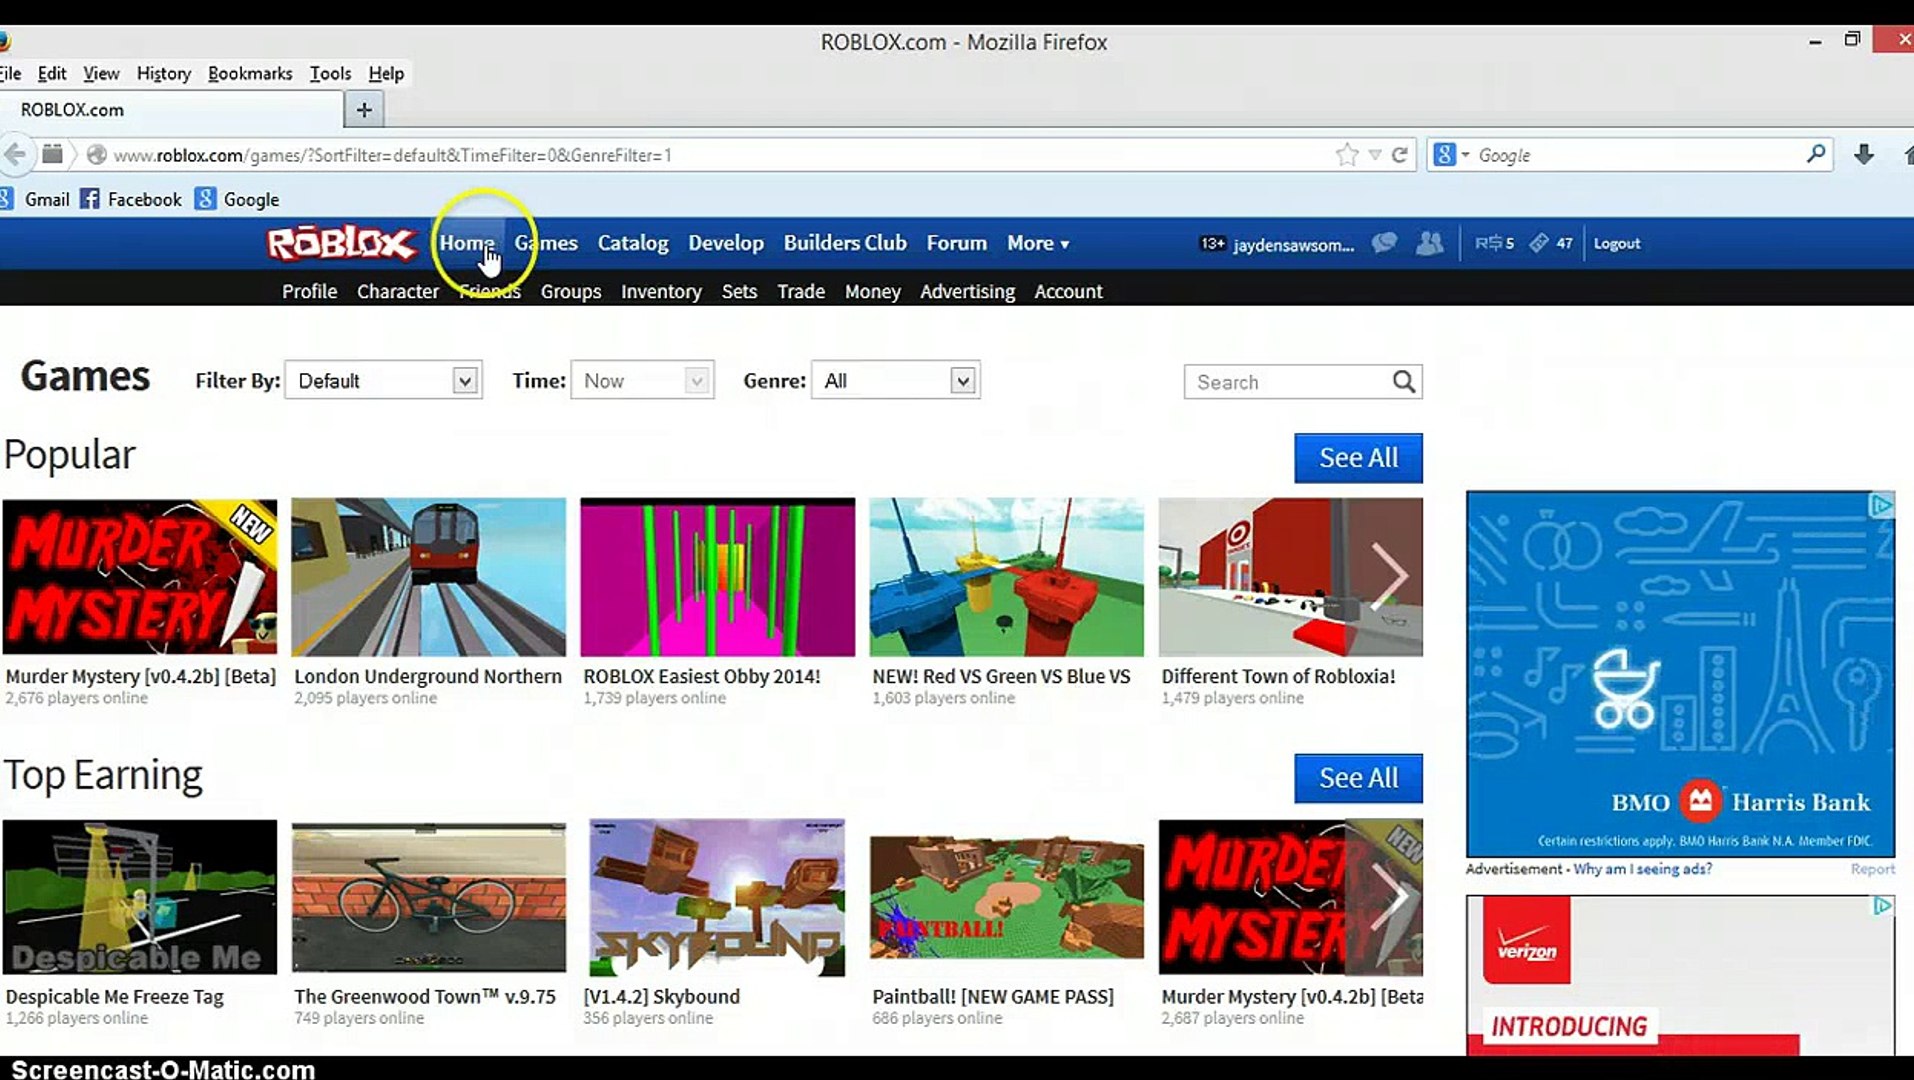Expand the More menu in navigation
This screenshot has width=1914, height=1080.
click(x=1038, y=243)
